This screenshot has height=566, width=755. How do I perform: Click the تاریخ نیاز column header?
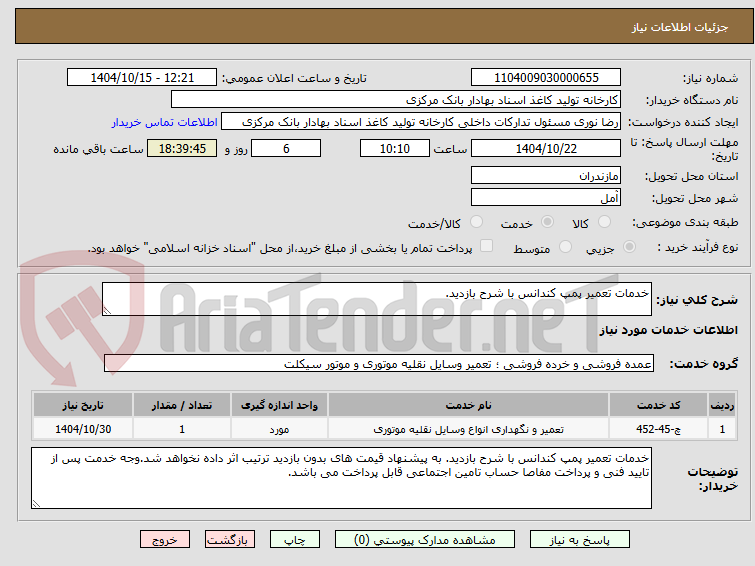pyautogui.click(x=83, y=405)
